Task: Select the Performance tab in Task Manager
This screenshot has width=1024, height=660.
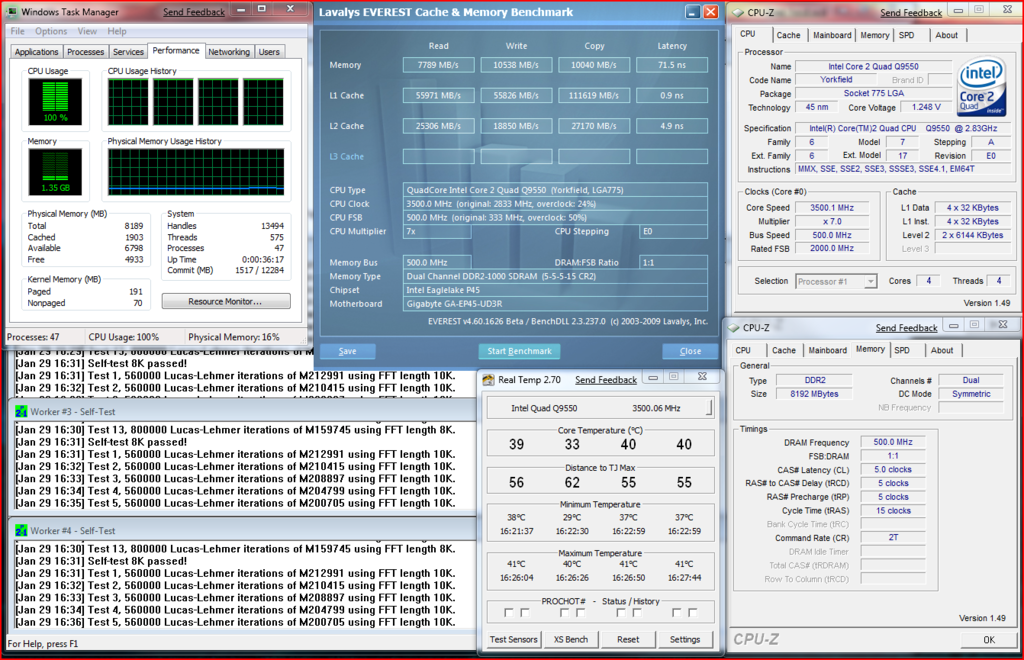Action: (176, 50)
